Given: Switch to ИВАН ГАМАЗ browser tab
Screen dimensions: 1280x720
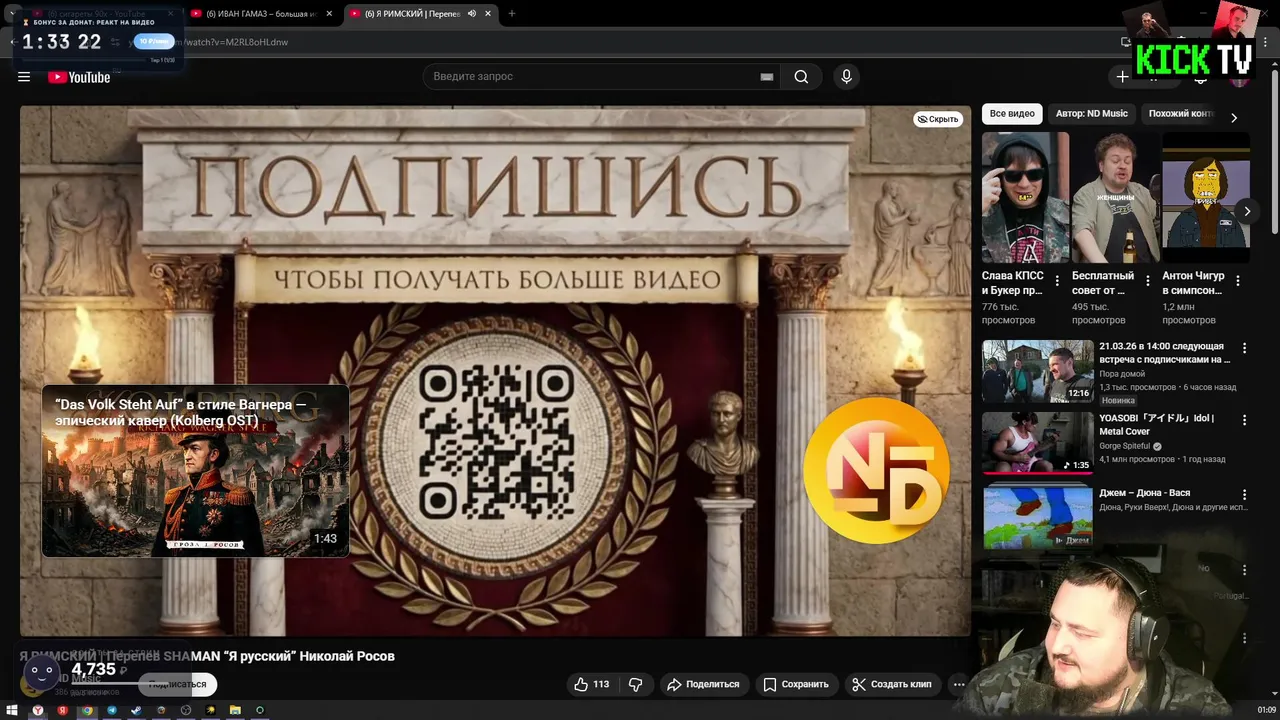Looking at the screenshot, I should click(x=261, y=14).
